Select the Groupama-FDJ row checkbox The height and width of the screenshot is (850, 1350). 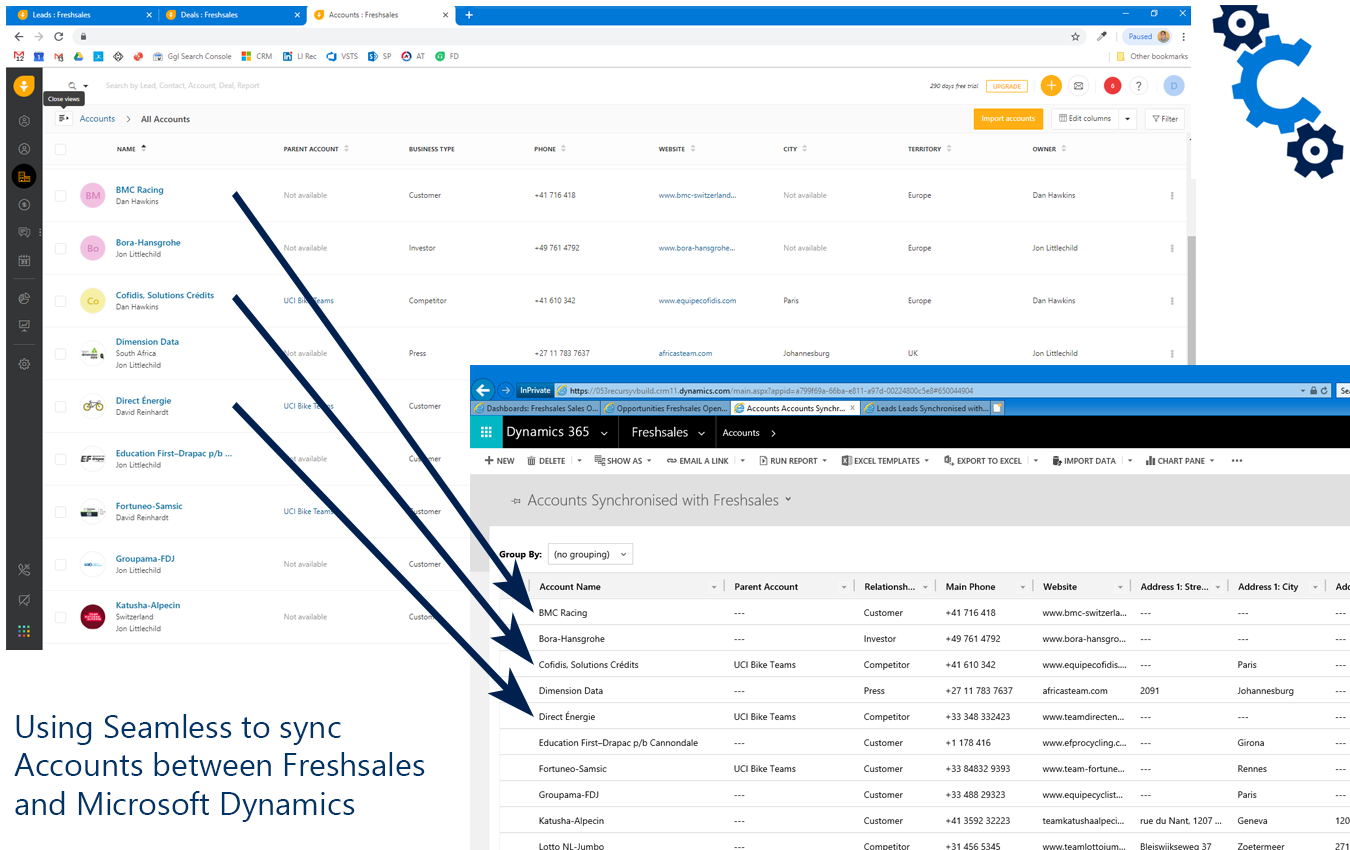point(60,564)
